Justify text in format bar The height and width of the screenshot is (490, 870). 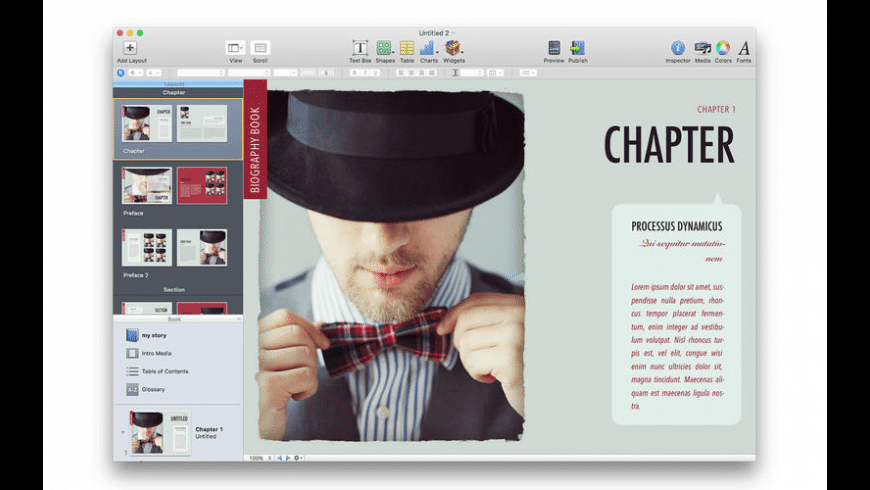point(432,73)
